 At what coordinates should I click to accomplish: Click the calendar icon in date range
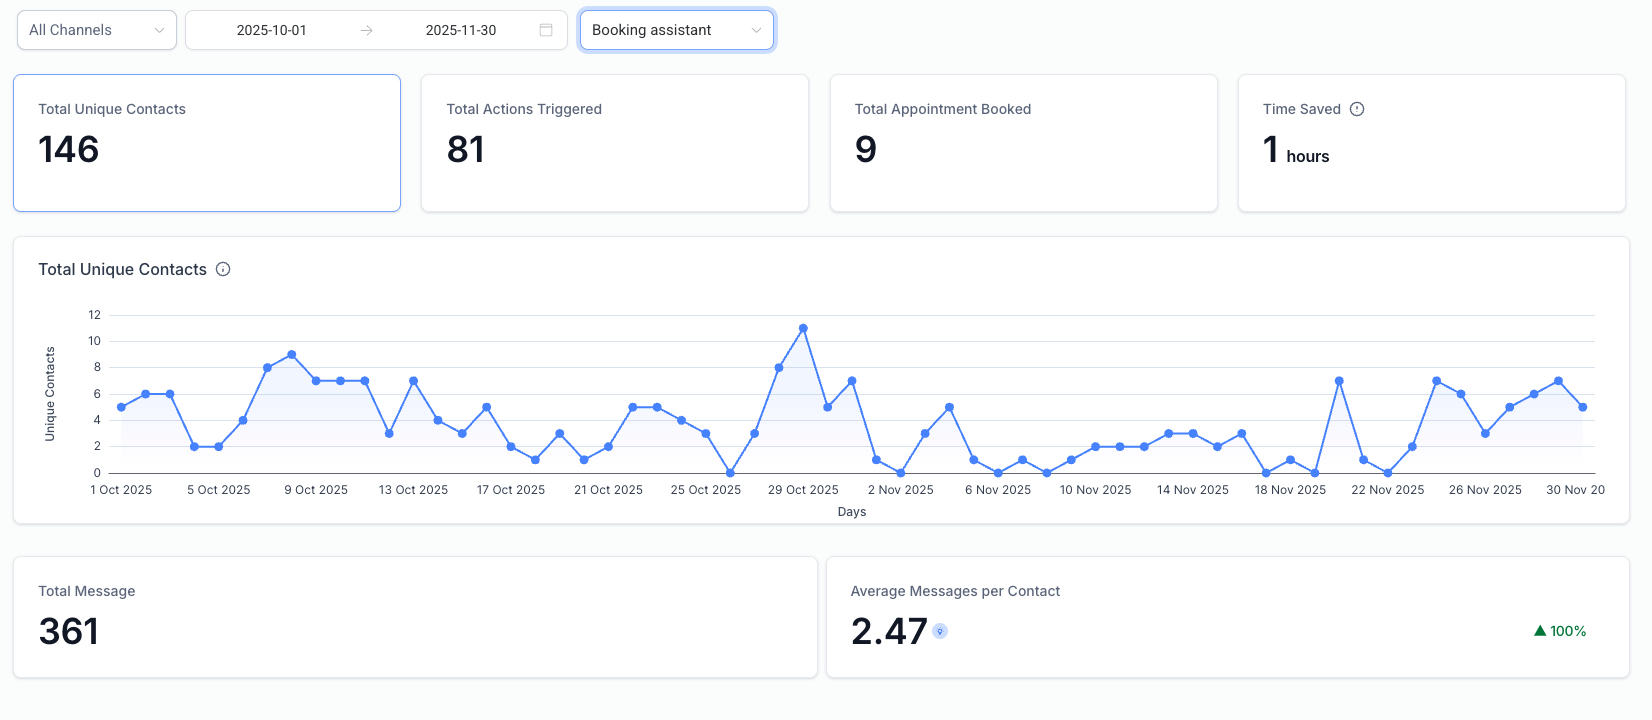pos(546,30)
